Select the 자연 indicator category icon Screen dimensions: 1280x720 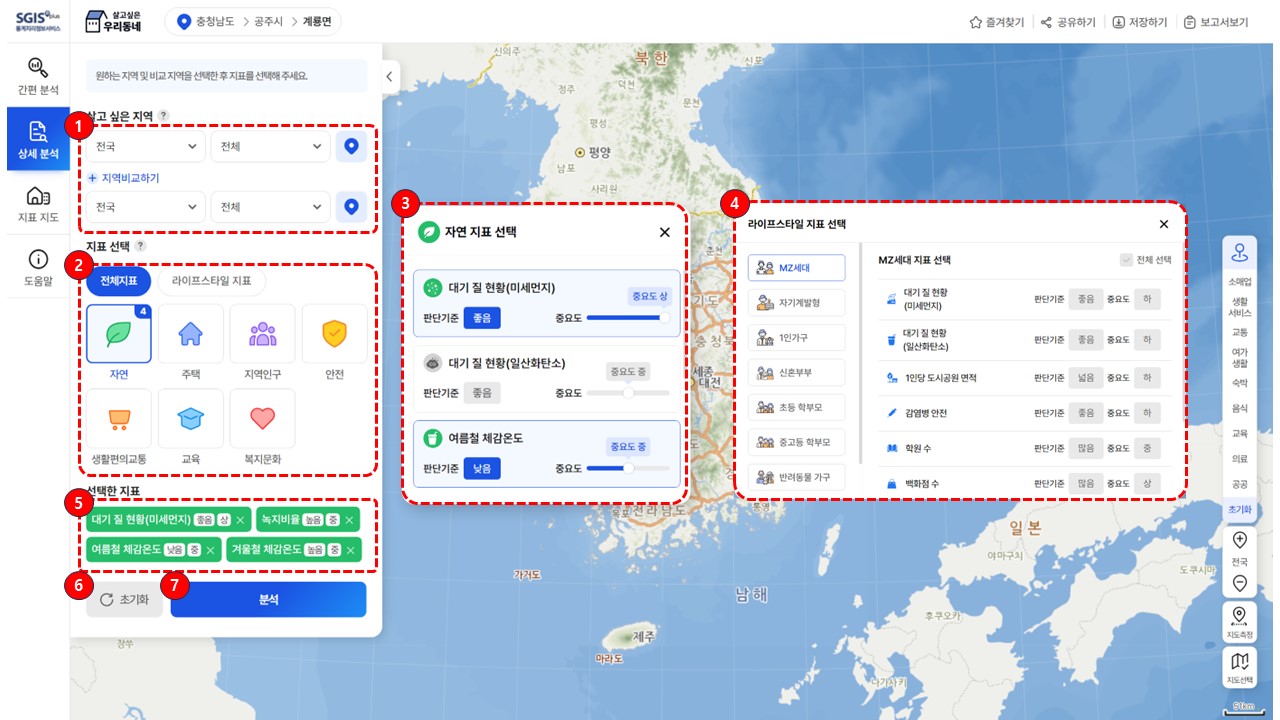[119, 335]
